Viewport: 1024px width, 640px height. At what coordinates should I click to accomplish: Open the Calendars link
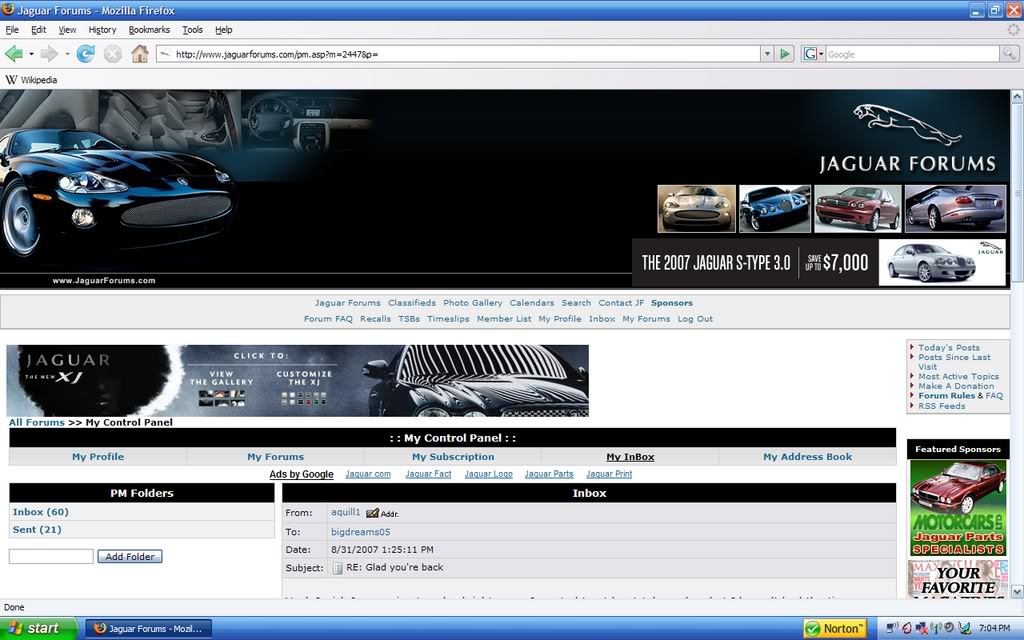point(532,303)
